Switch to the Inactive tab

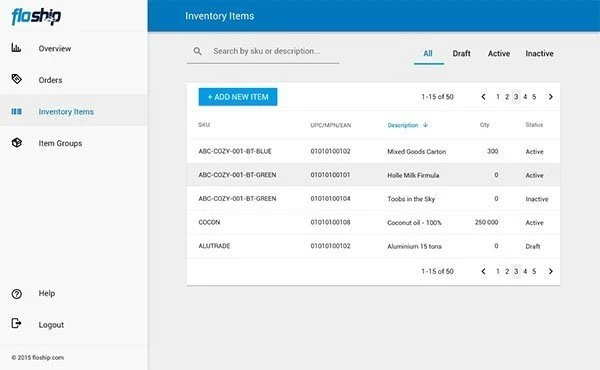[539, 54]
